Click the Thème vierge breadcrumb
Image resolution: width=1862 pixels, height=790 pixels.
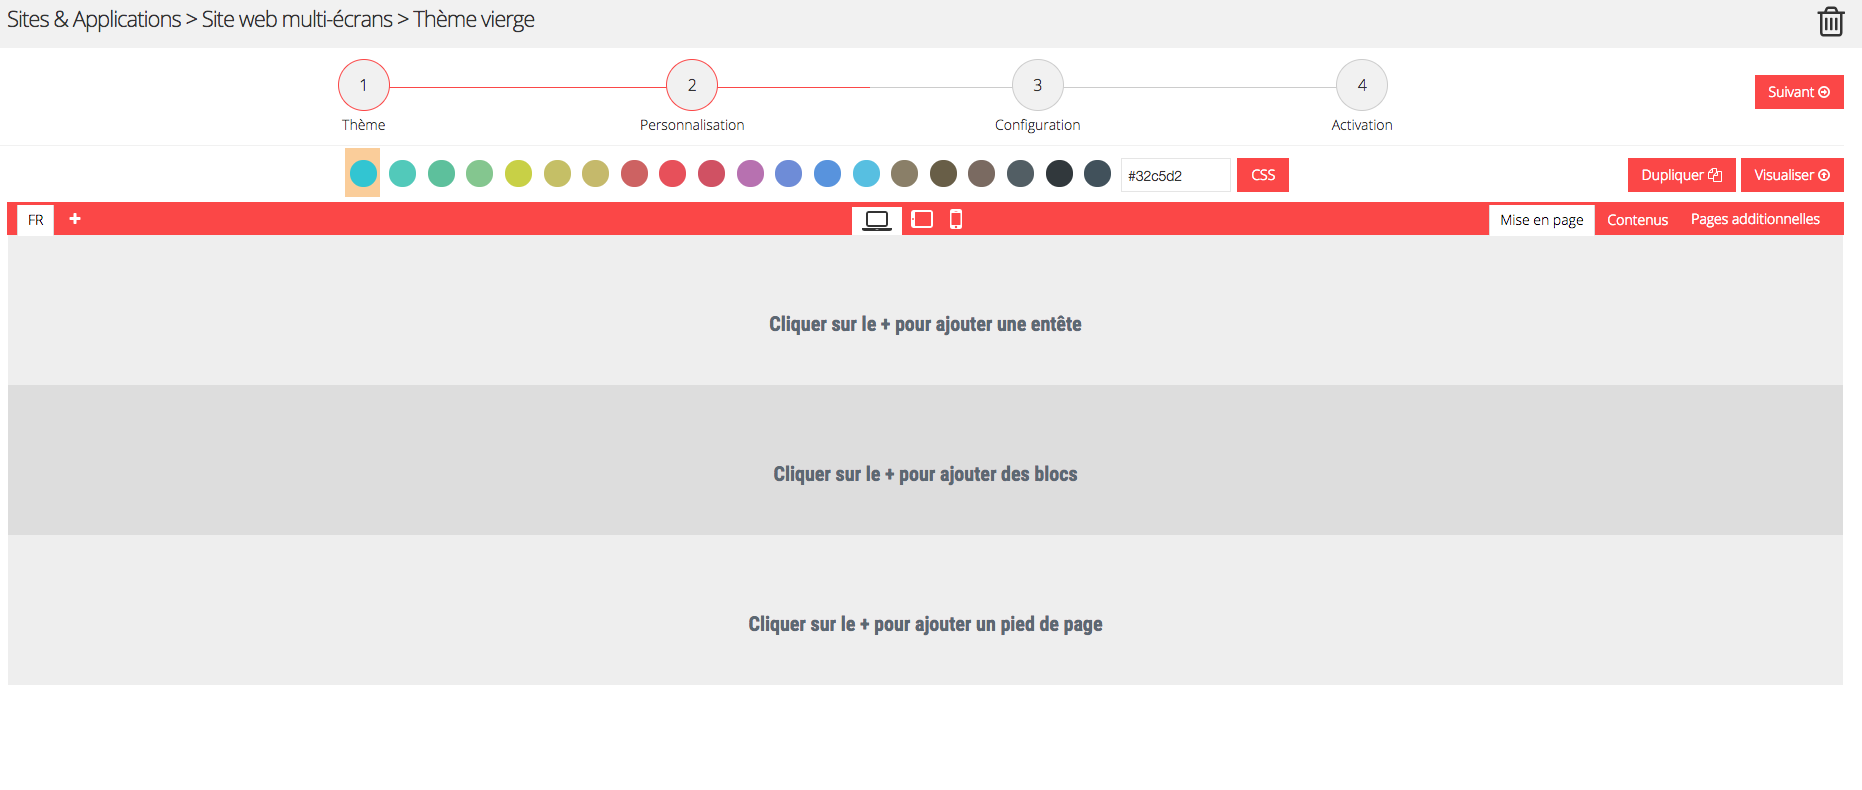tap(474, 19)
